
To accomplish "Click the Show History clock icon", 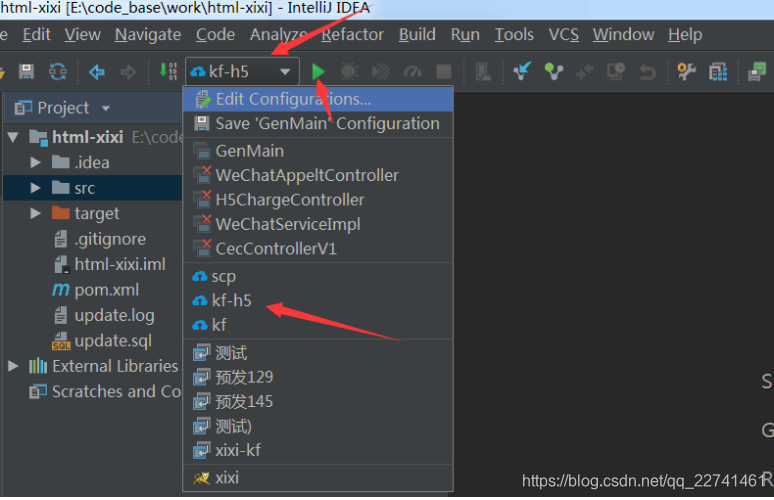I will click(616, 72).
